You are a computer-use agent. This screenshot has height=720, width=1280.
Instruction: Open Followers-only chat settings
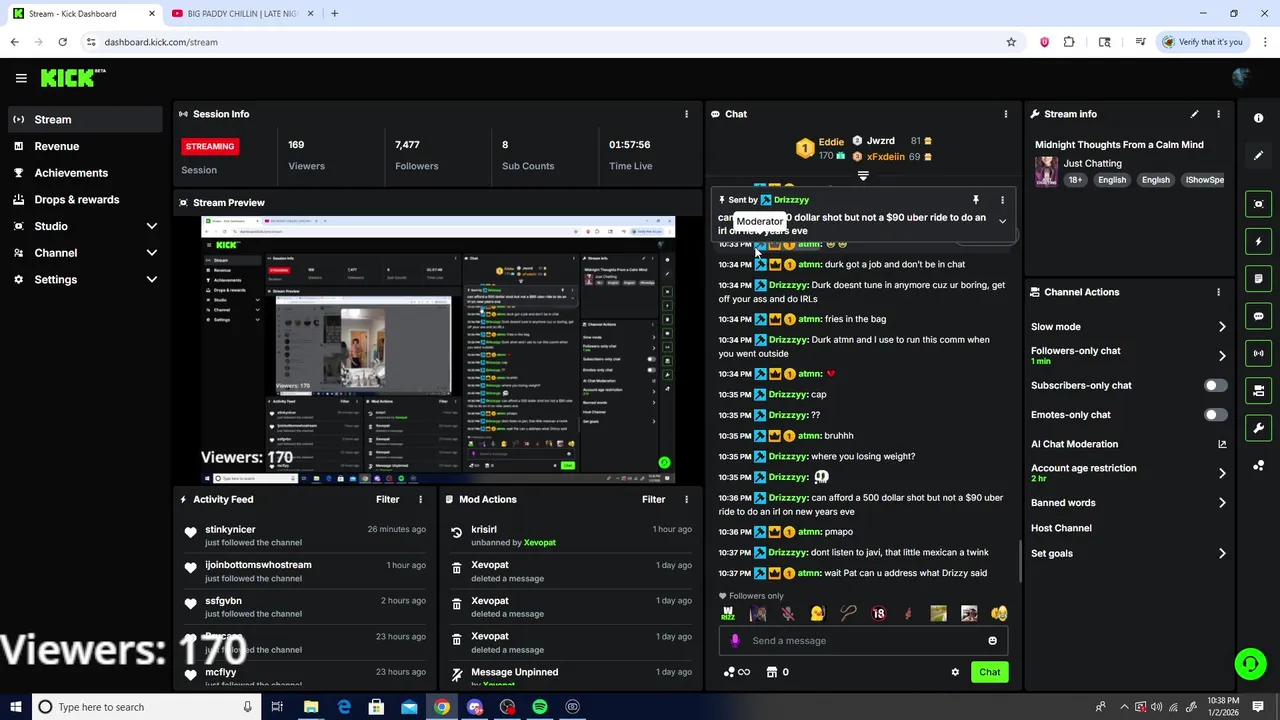tap(1128, 355)
